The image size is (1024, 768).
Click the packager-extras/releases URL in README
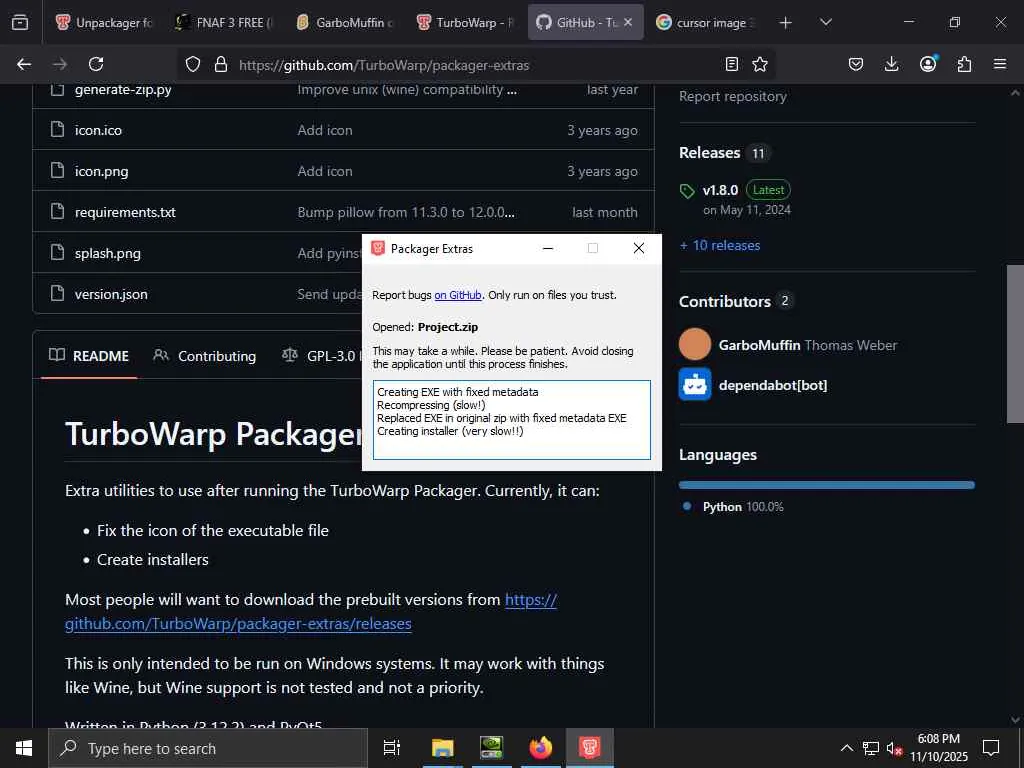tap(311, 611)
